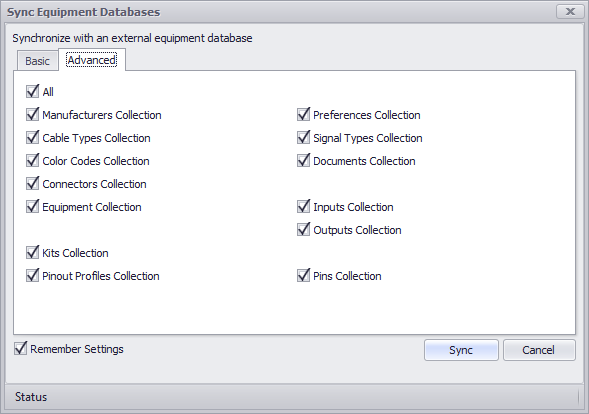589x414 pixels.
Task: Uncheck Signal Types Collection
Action: tap(304, 137)
